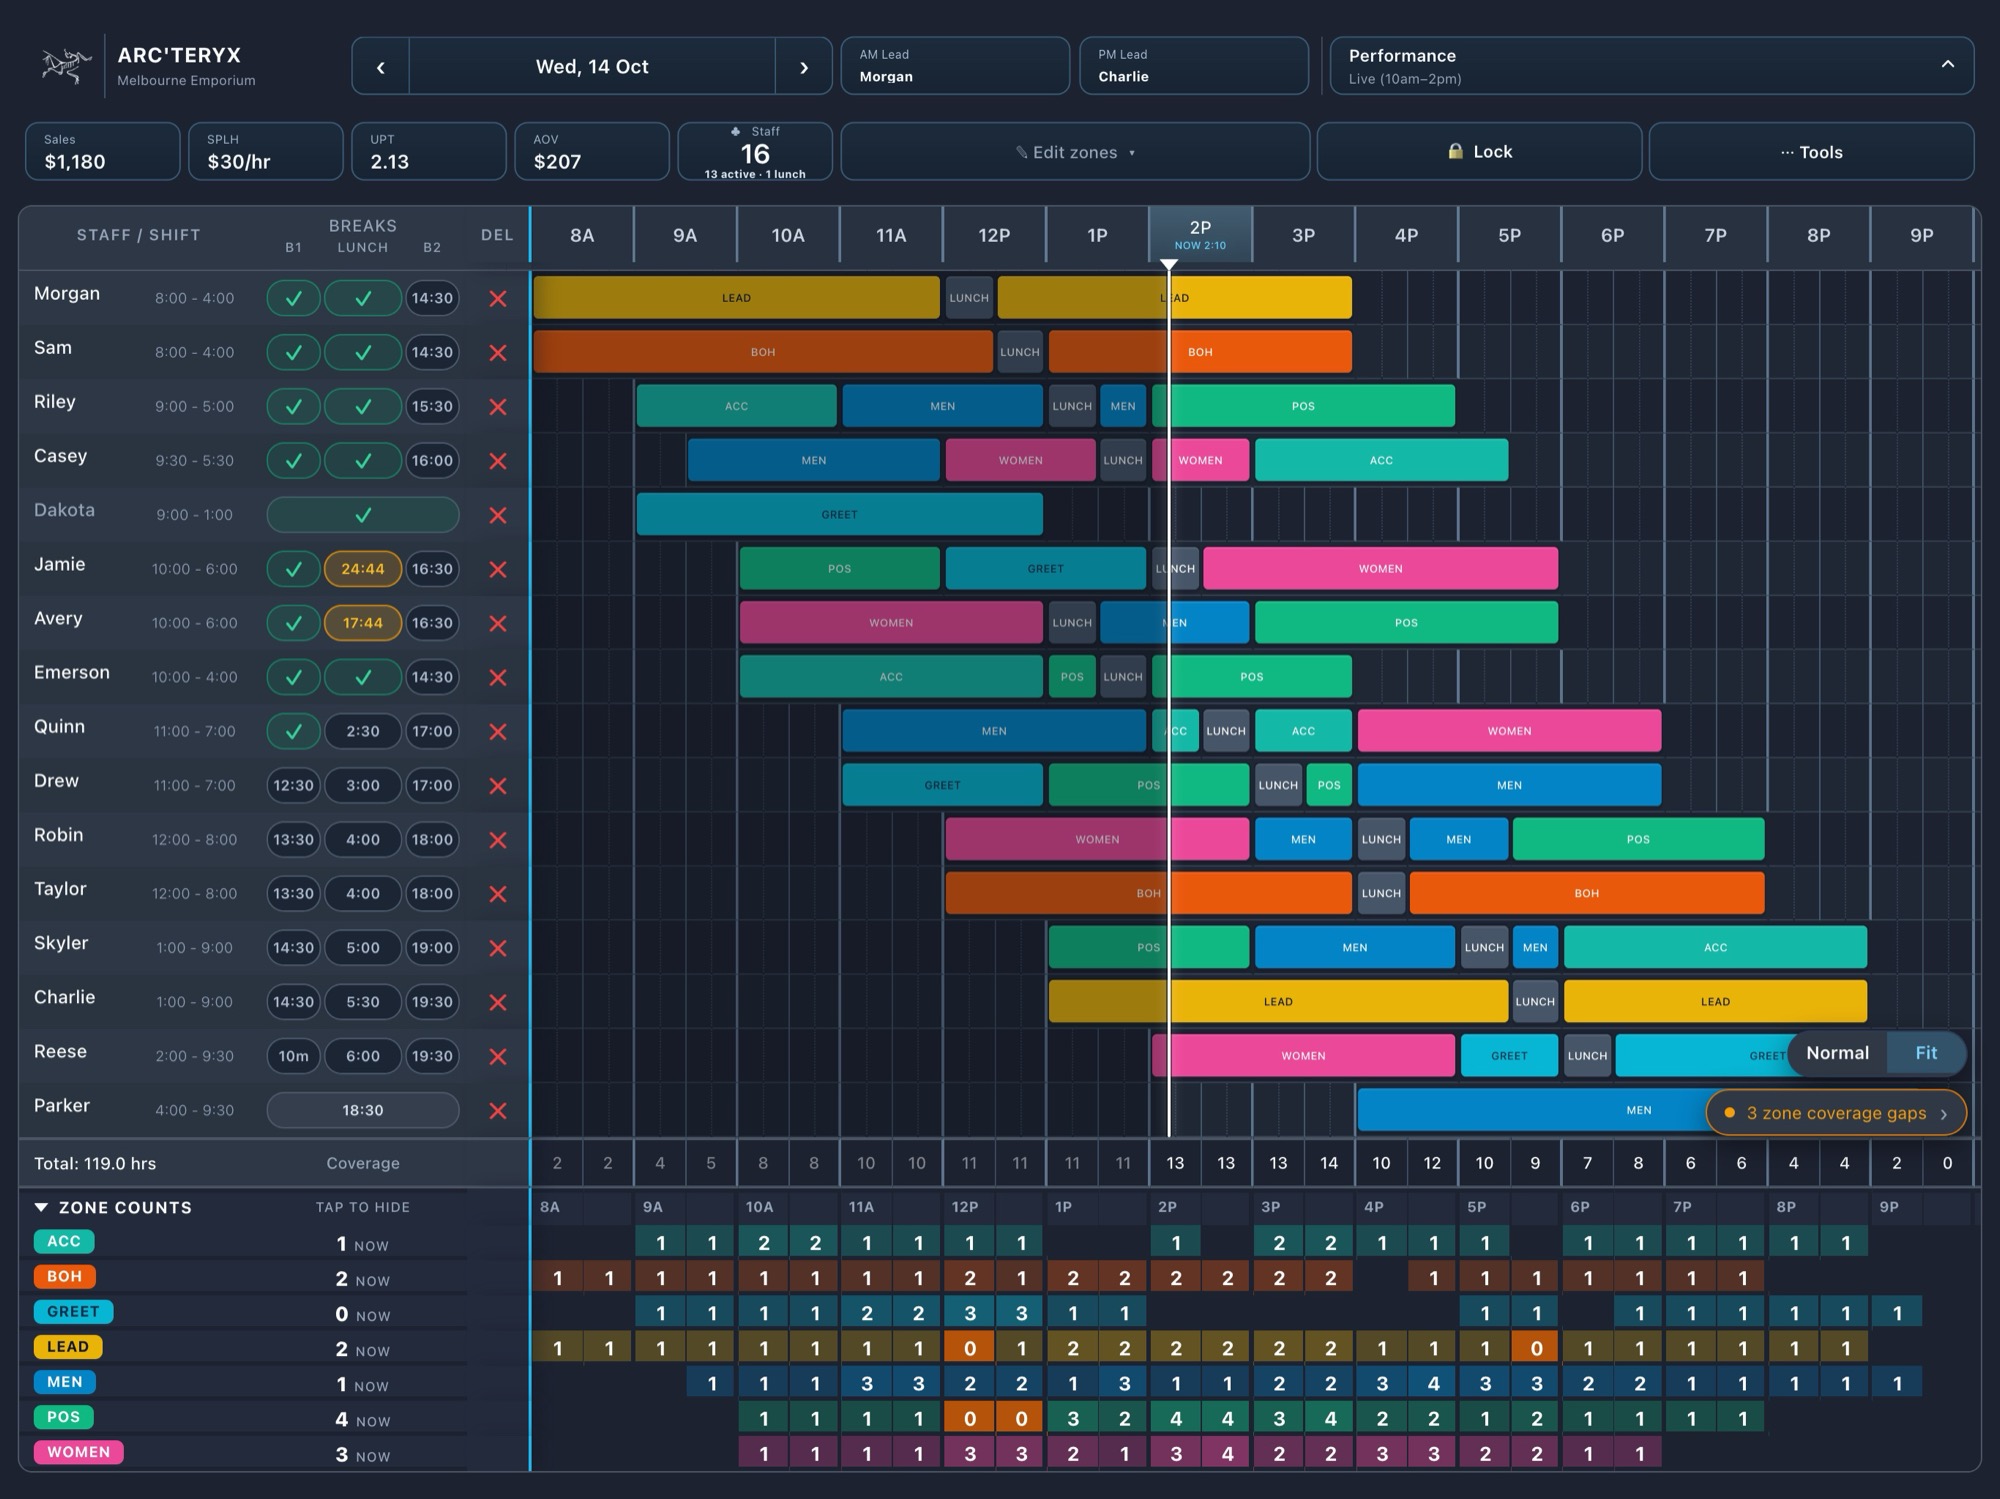Image resolution: width=2000 pixels, height=1499 pixels.
Task: Select the 8A hour column header
Action: click(582, 235)
